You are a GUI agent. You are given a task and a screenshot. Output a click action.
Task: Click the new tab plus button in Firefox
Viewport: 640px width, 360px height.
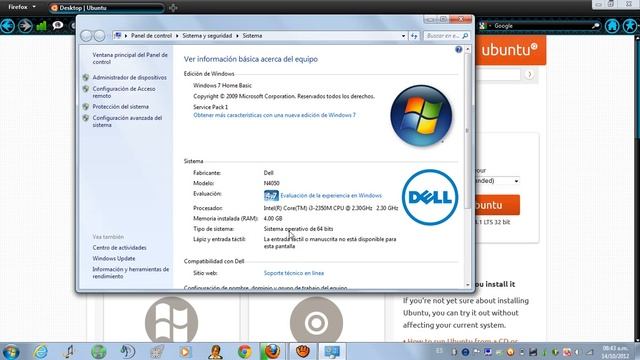[173, 8]
